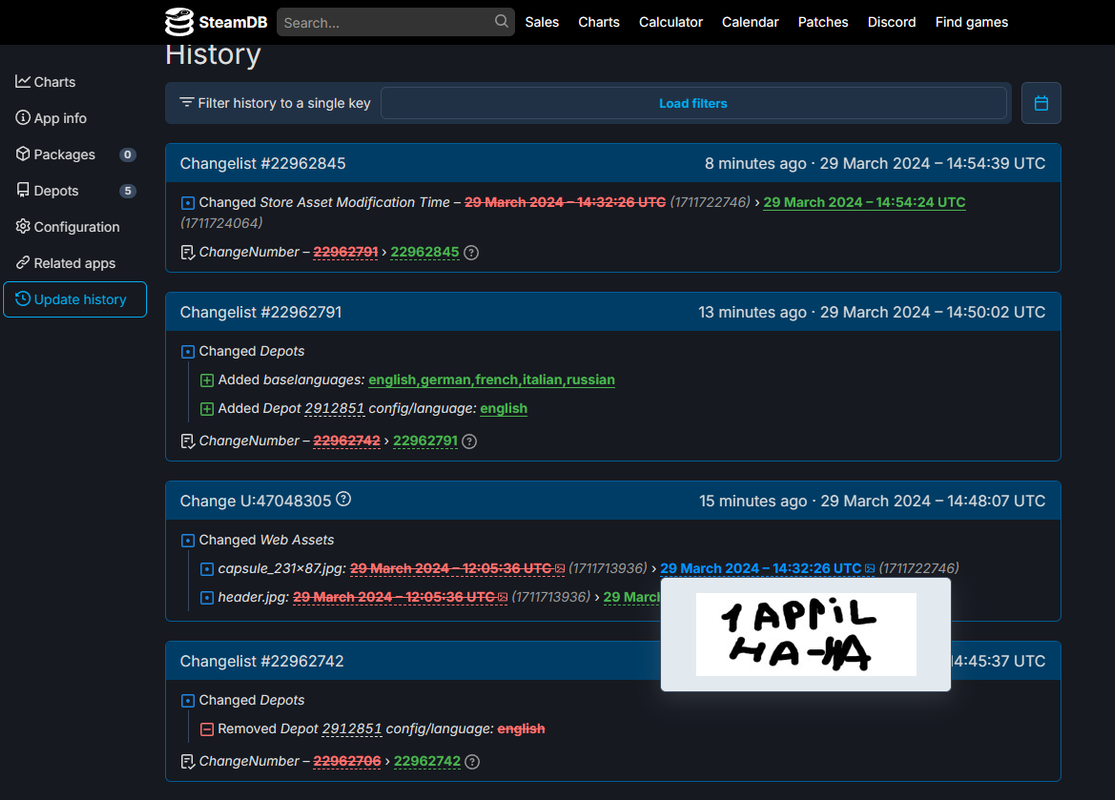Viewport: 1115px width, 800px height.
Task: Select Update history in the sidebar
Action: pos(75,299)
